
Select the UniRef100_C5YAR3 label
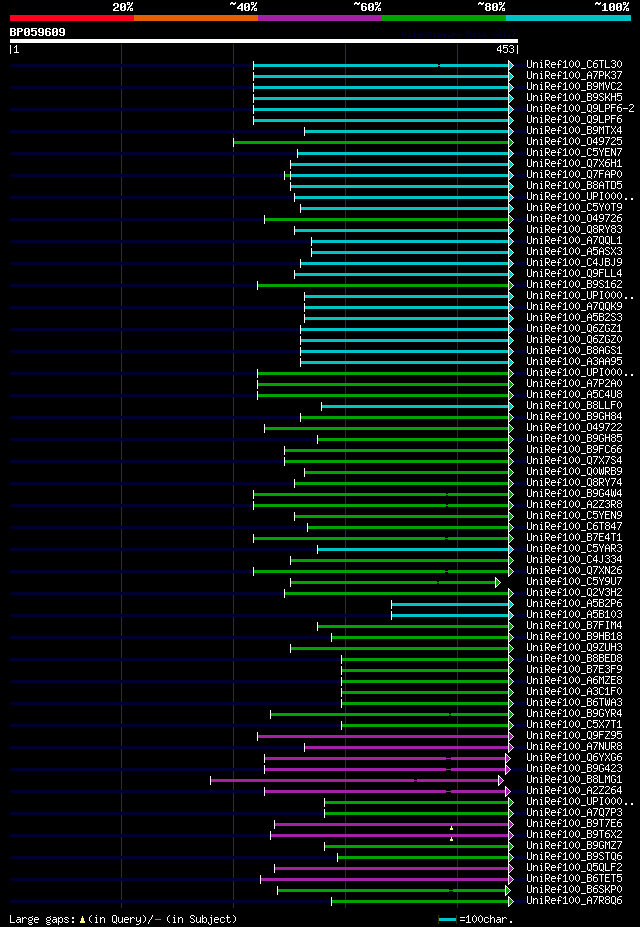coord(574,549)
